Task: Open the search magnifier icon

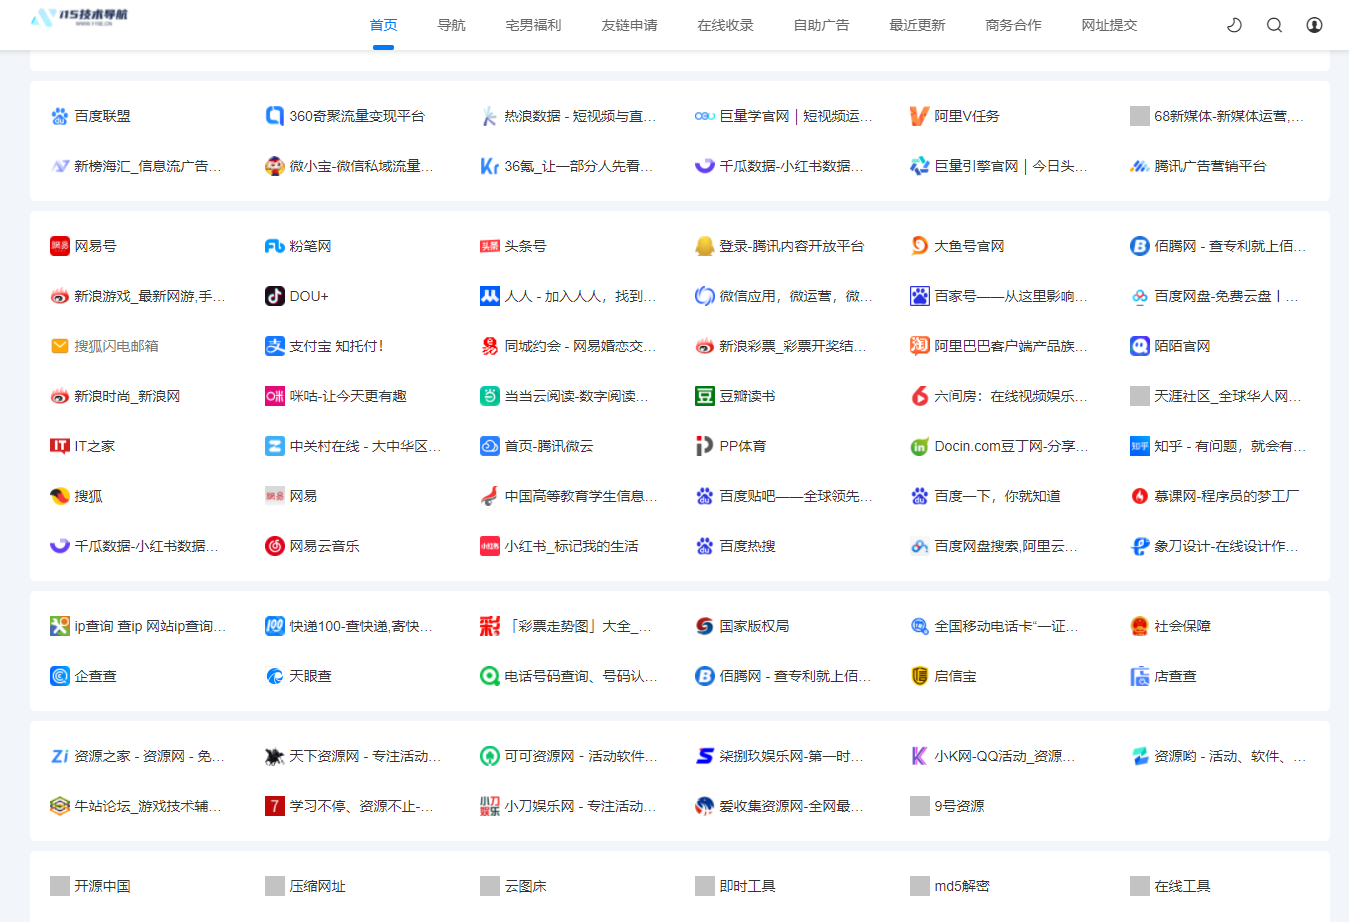Action: tap(1273, 24)
